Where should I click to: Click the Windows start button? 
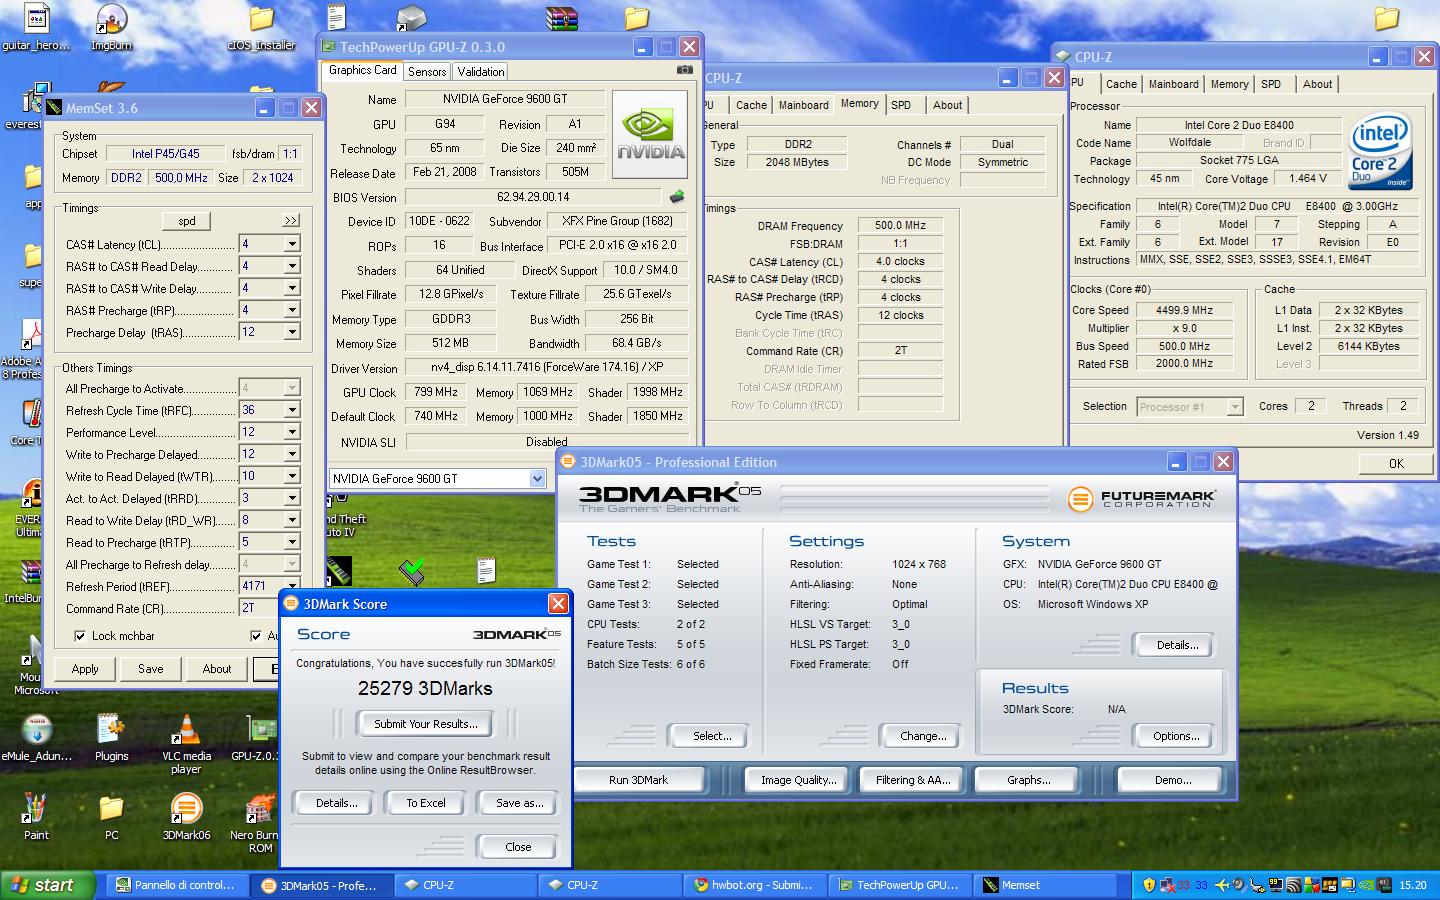[x=48, y=885]
